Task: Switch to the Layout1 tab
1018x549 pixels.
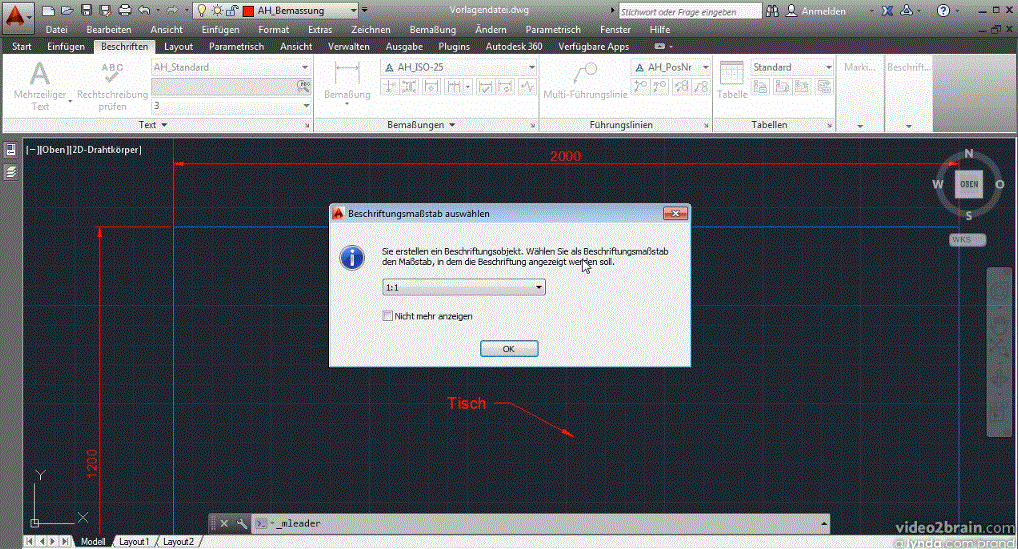Action: (134, 541)
